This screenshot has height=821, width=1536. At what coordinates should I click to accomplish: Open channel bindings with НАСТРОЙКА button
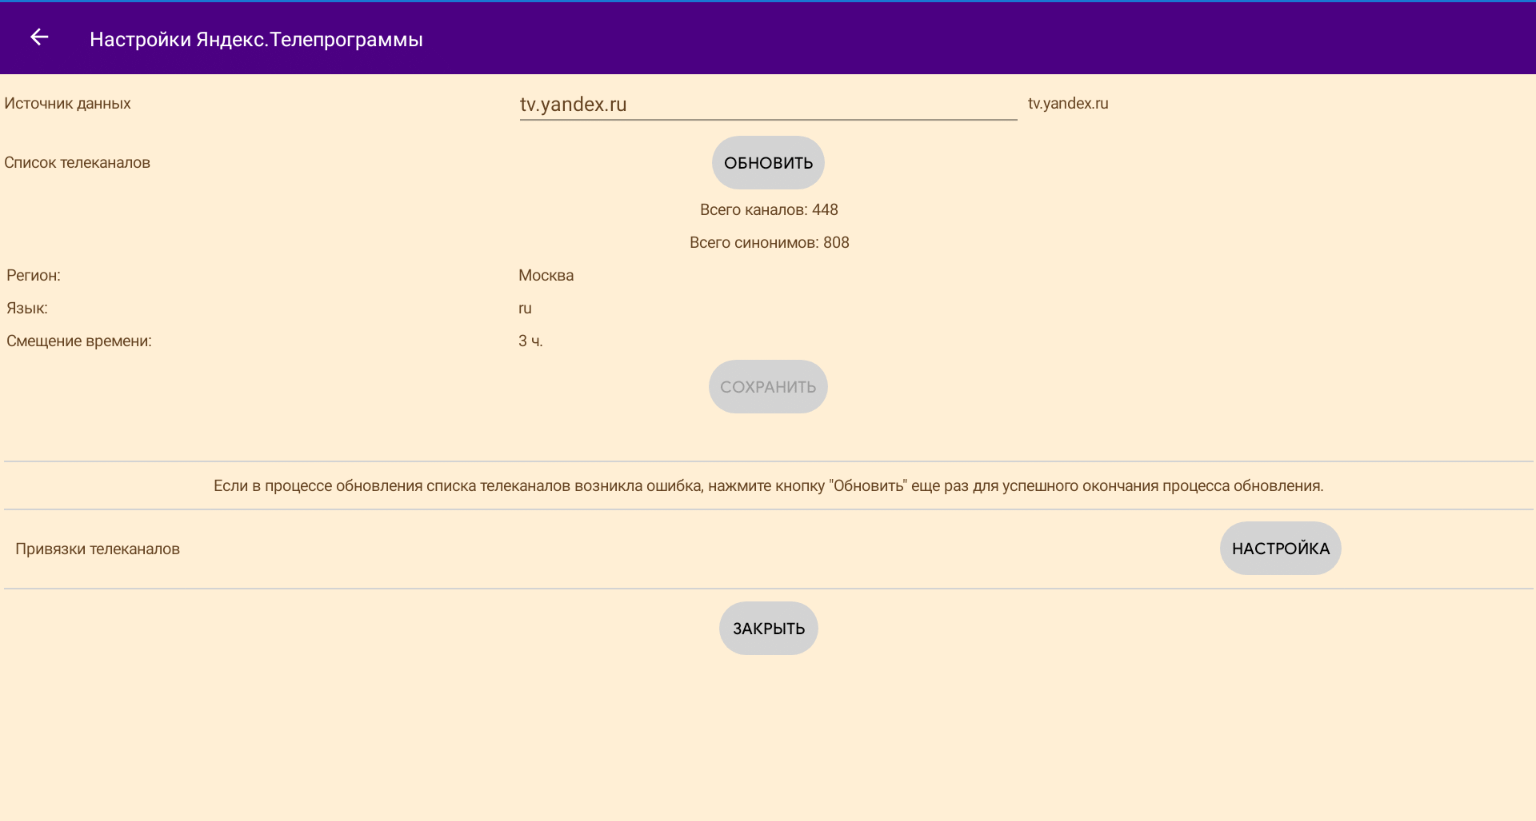pyautogui.click(x=1280, y=548)
